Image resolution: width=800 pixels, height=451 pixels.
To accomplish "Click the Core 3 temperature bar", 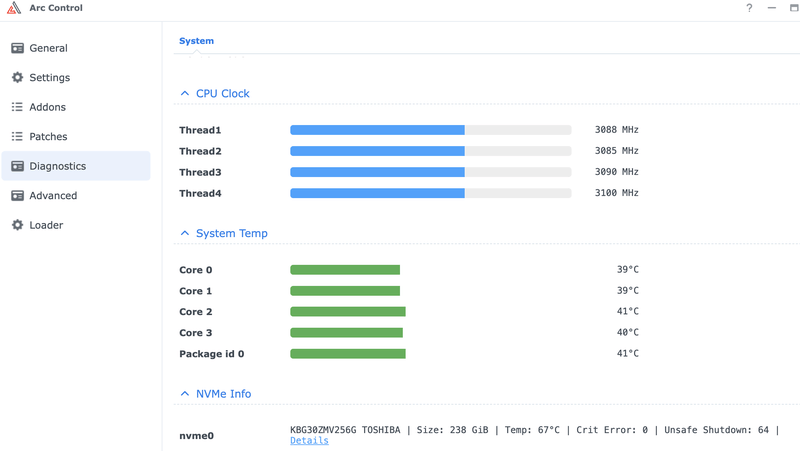I will (346, 333).
